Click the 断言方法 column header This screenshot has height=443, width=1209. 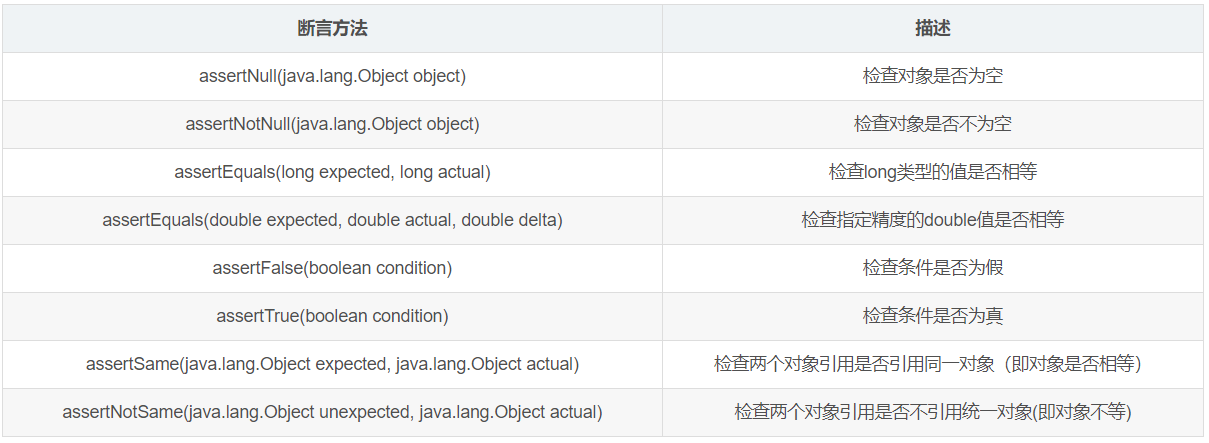332,28
